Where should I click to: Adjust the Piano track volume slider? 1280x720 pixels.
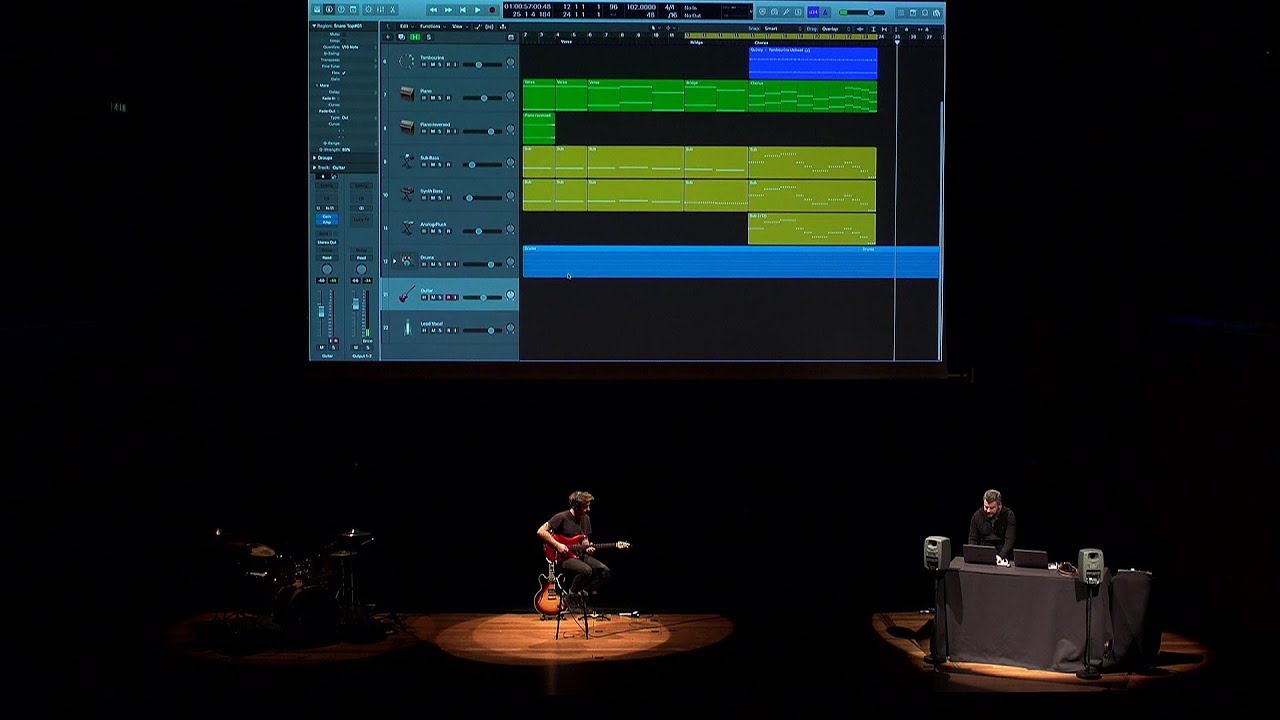(x=484, y=98)
